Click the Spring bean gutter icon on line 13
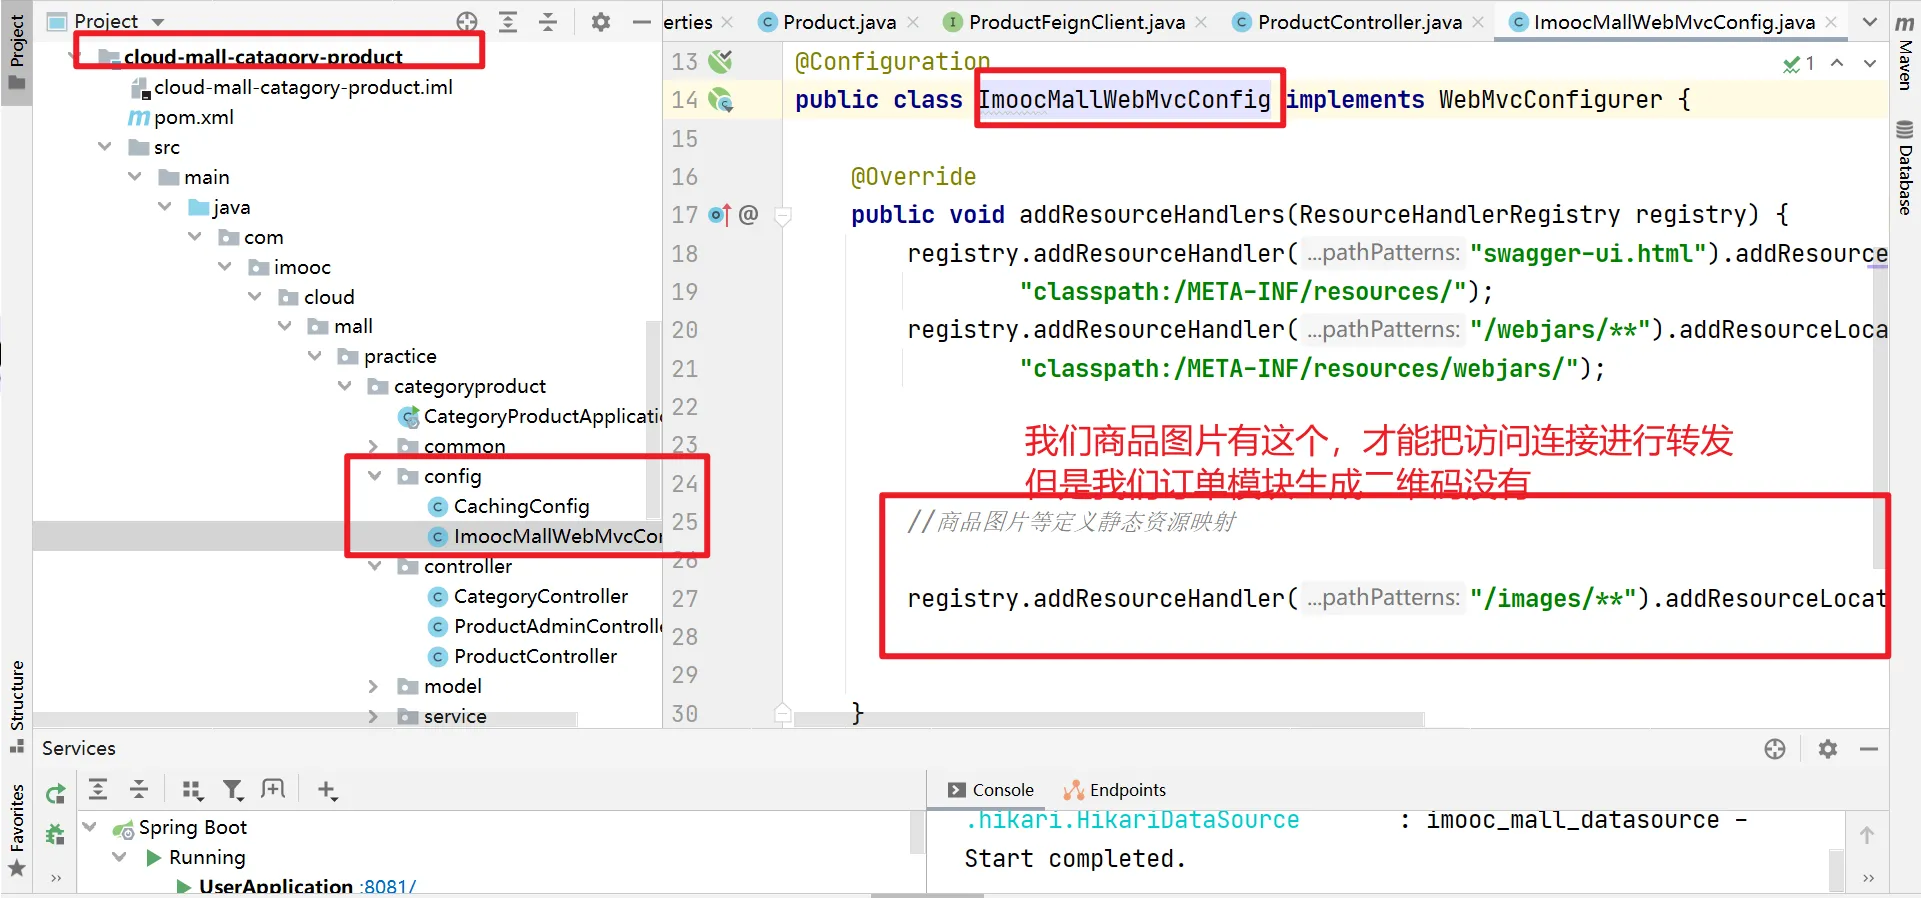This screenshot has height=898, width=1921. pos(720,62)
